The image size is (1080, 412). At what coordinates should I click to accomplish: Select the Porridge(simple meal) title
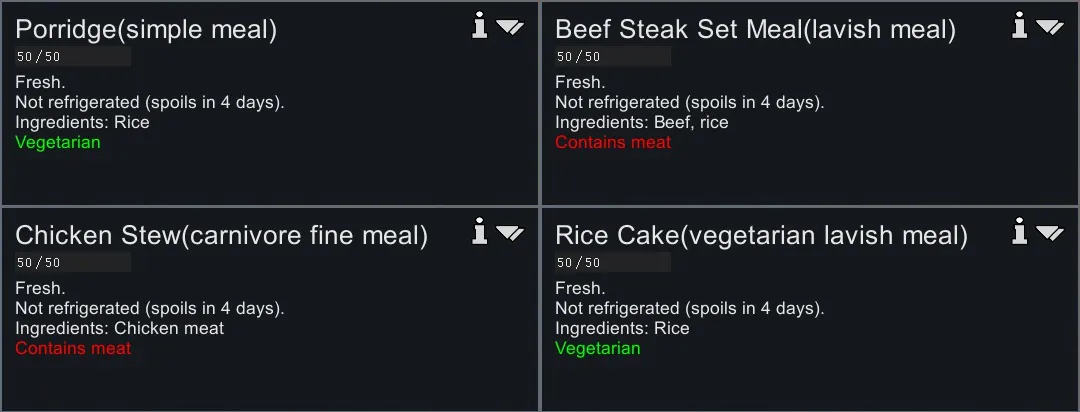[x=146, y=30]
